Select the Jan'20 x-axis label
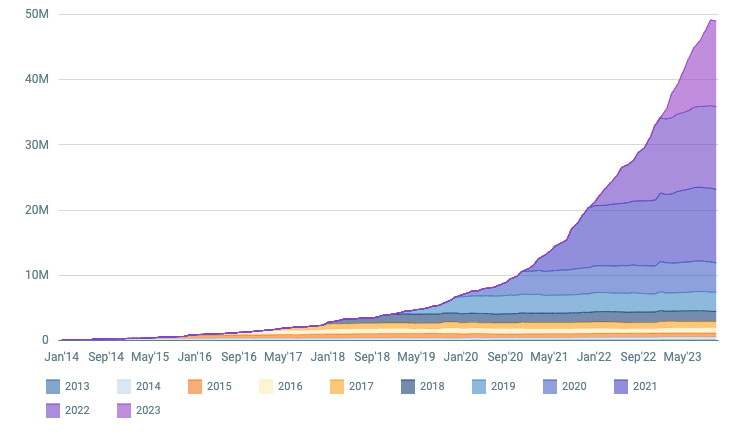 click(x=461, y=356)
